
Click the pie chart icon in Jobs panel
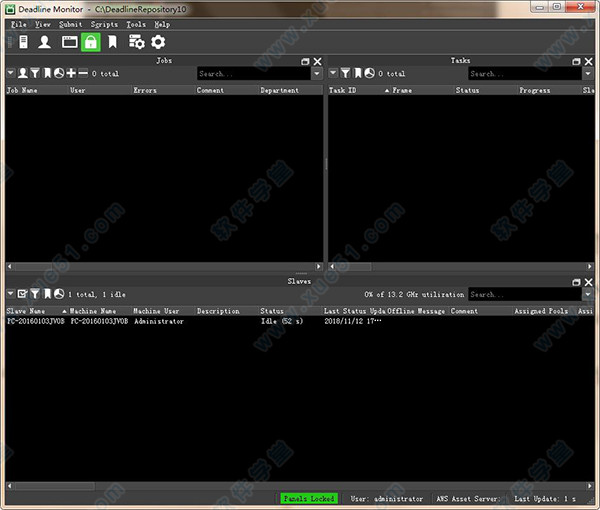tap(59, 73)
